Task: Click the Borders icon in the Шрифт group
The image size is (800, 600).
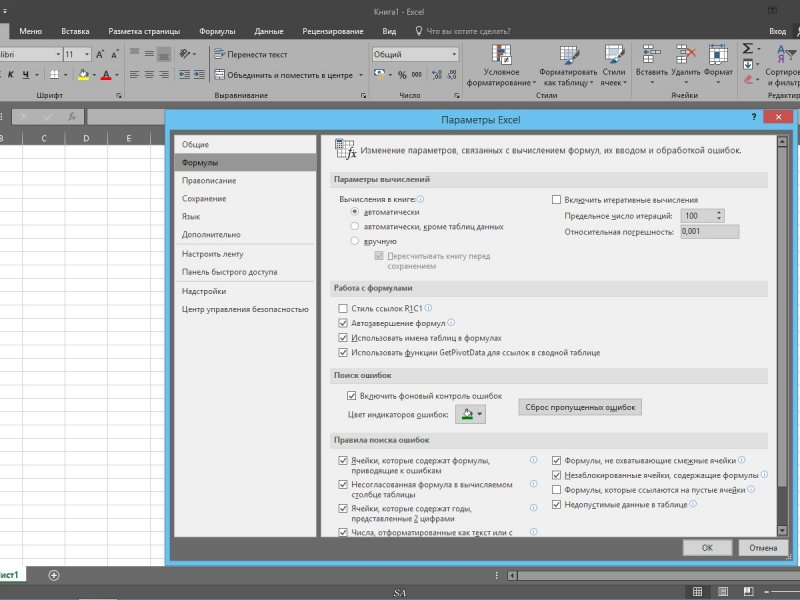Action: (54, 74)
